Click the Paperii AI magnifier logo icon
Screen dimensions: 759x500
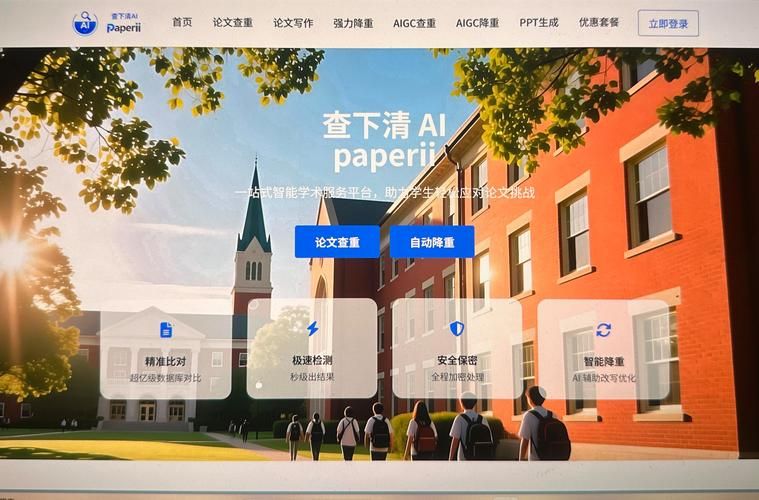click(85, 23)
